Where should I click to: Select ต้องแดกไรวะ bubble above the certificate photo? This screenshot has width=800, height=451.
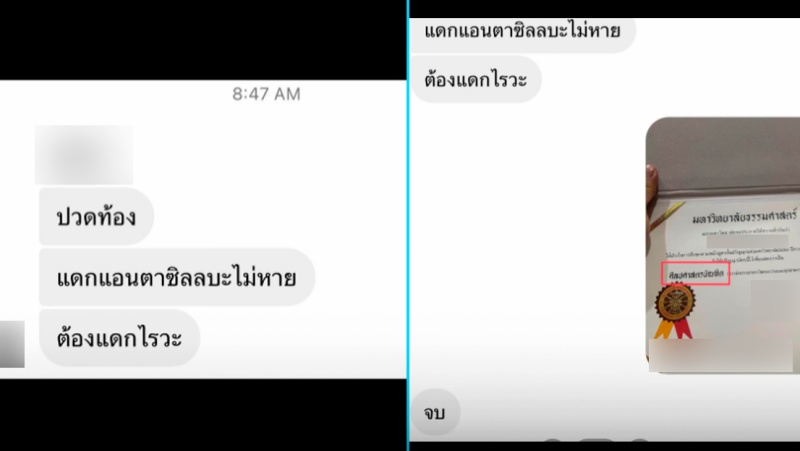pos(476,79)
